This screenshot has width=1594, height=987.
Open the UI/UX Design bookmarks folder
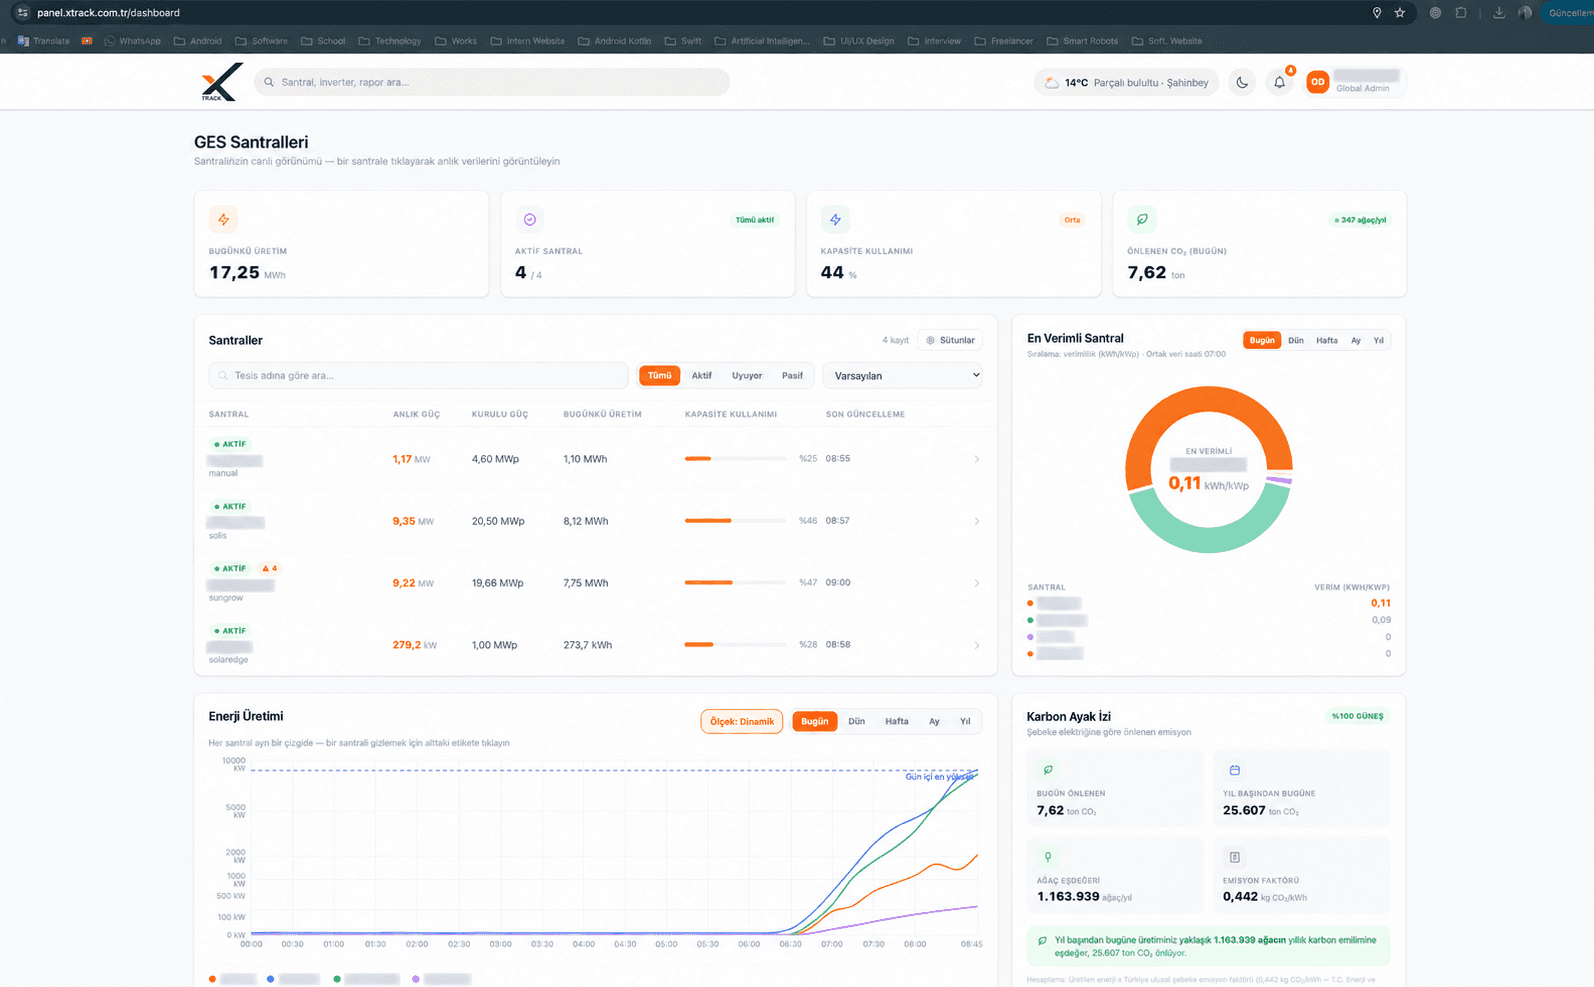pyautogui.click(x=859, y=41)
